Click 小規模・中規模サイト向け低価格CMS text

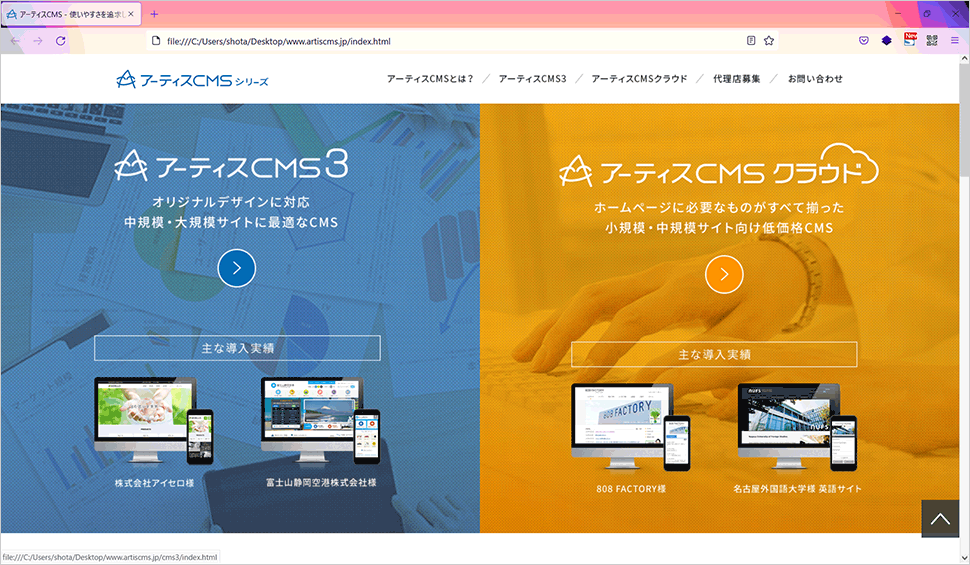719,228
